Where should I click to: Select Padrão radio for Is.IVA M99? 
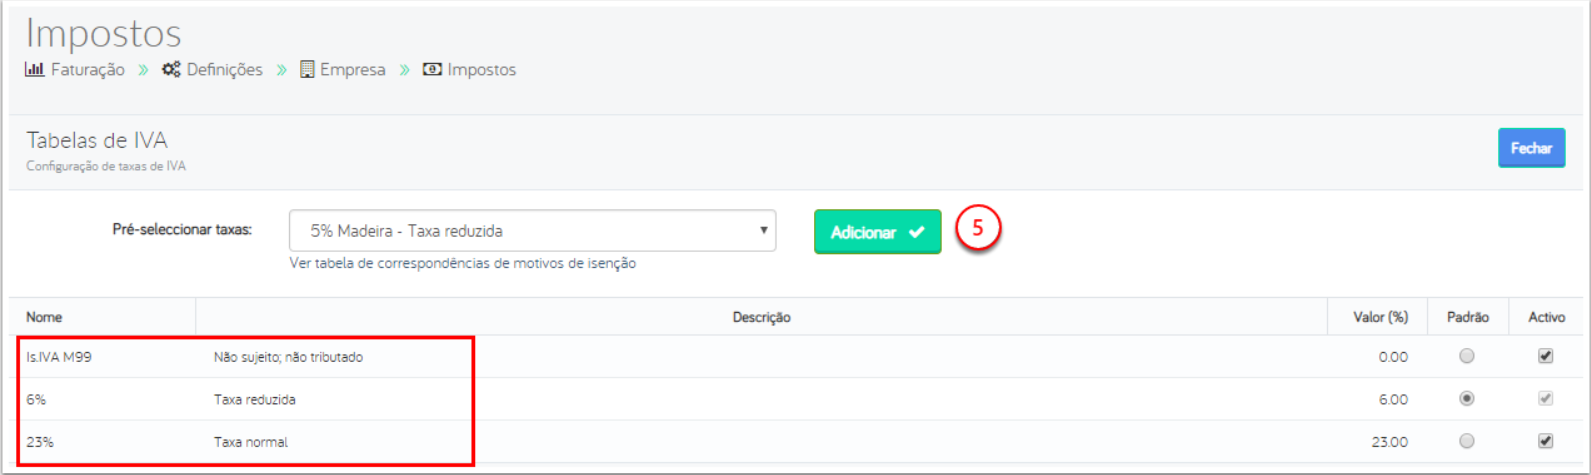[1466, 356]
